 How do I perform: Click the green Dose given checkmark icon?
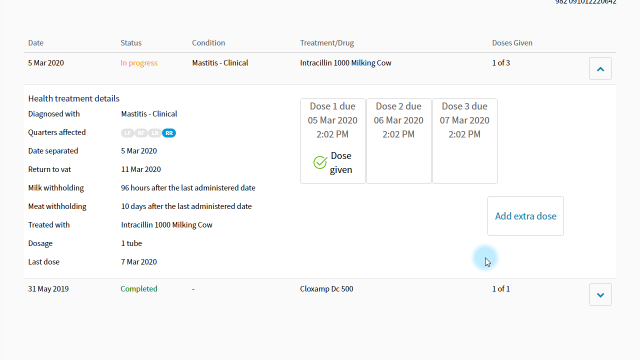tap(320, 162)
